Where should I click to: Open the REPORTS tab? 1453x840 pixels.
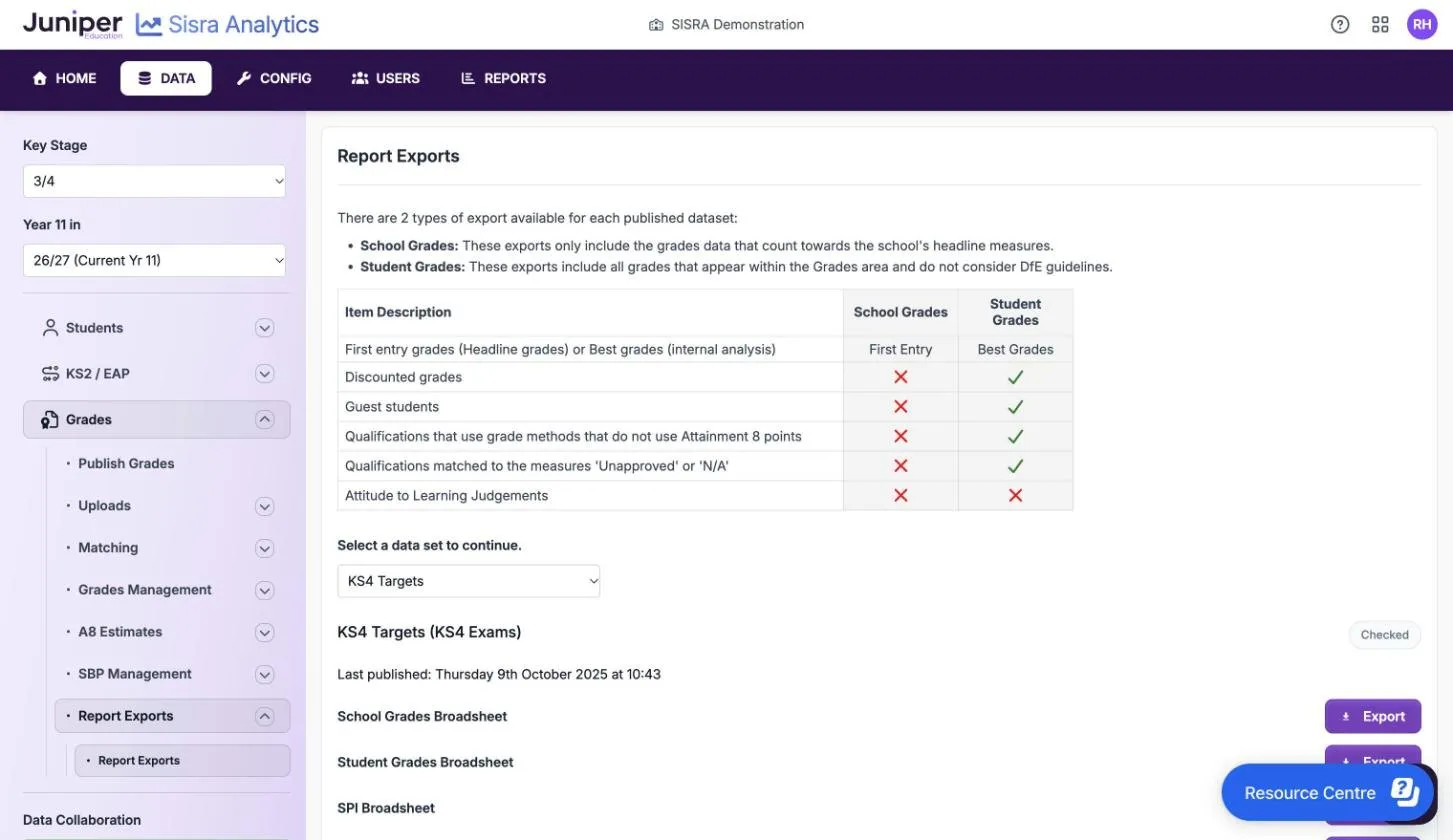pyautogui.click(x=503, y=78)
